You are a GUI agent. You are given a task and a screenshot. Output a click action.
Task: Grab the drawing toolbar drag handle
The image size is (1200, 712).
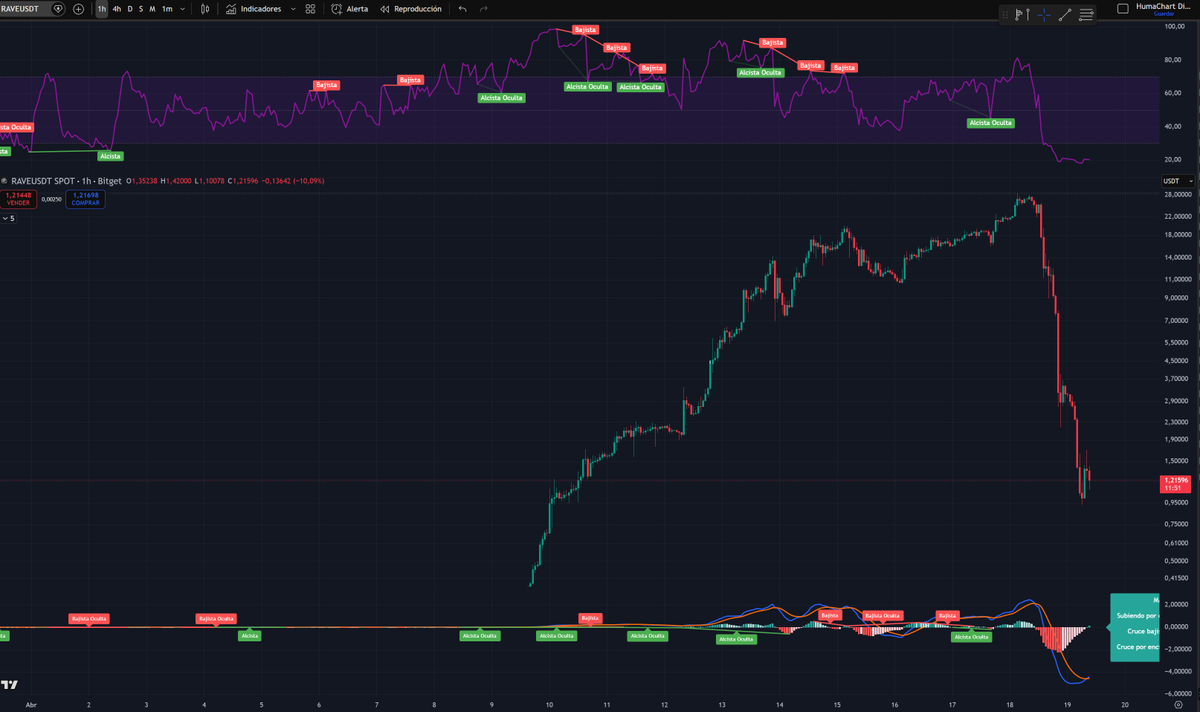(x=1004, y=14)
